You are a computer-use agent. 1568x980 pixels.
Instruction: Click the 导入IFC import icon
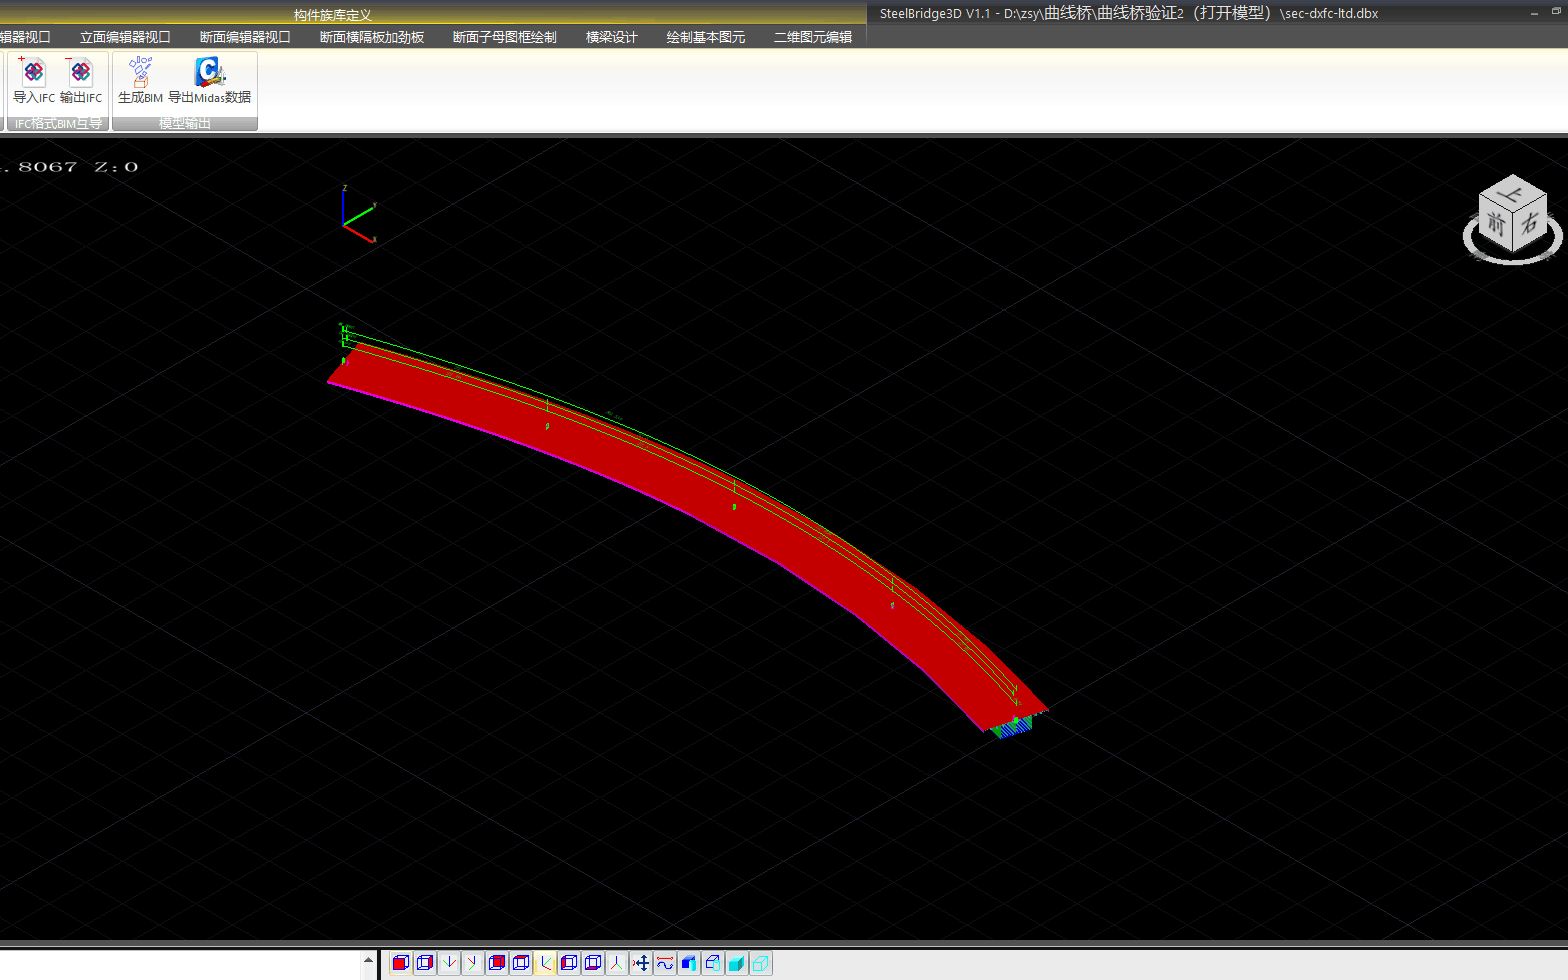click(x=33, y=73)
